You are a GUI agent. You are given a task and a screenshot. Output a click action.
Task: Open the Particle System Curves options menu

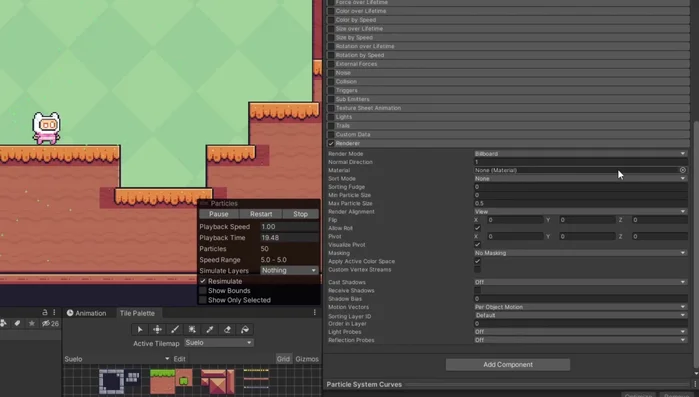pos(695,384)
